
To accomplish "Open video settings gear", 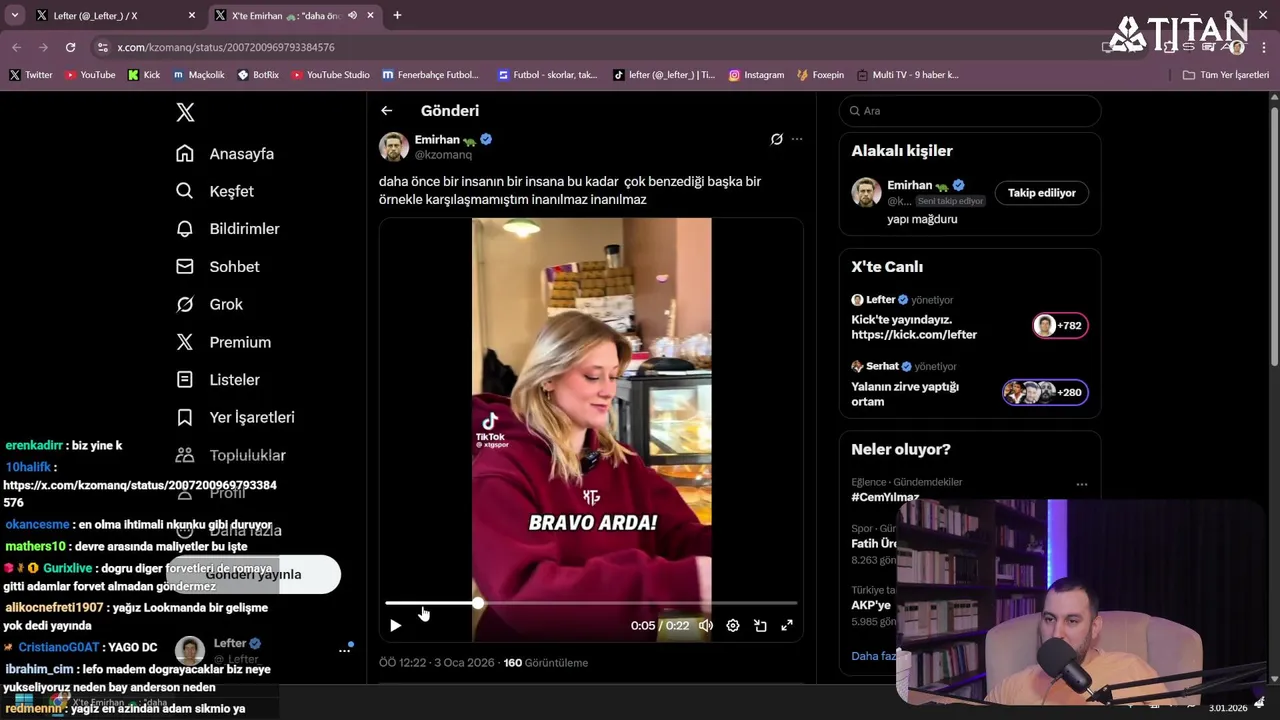I will click(x=733, y=625).
